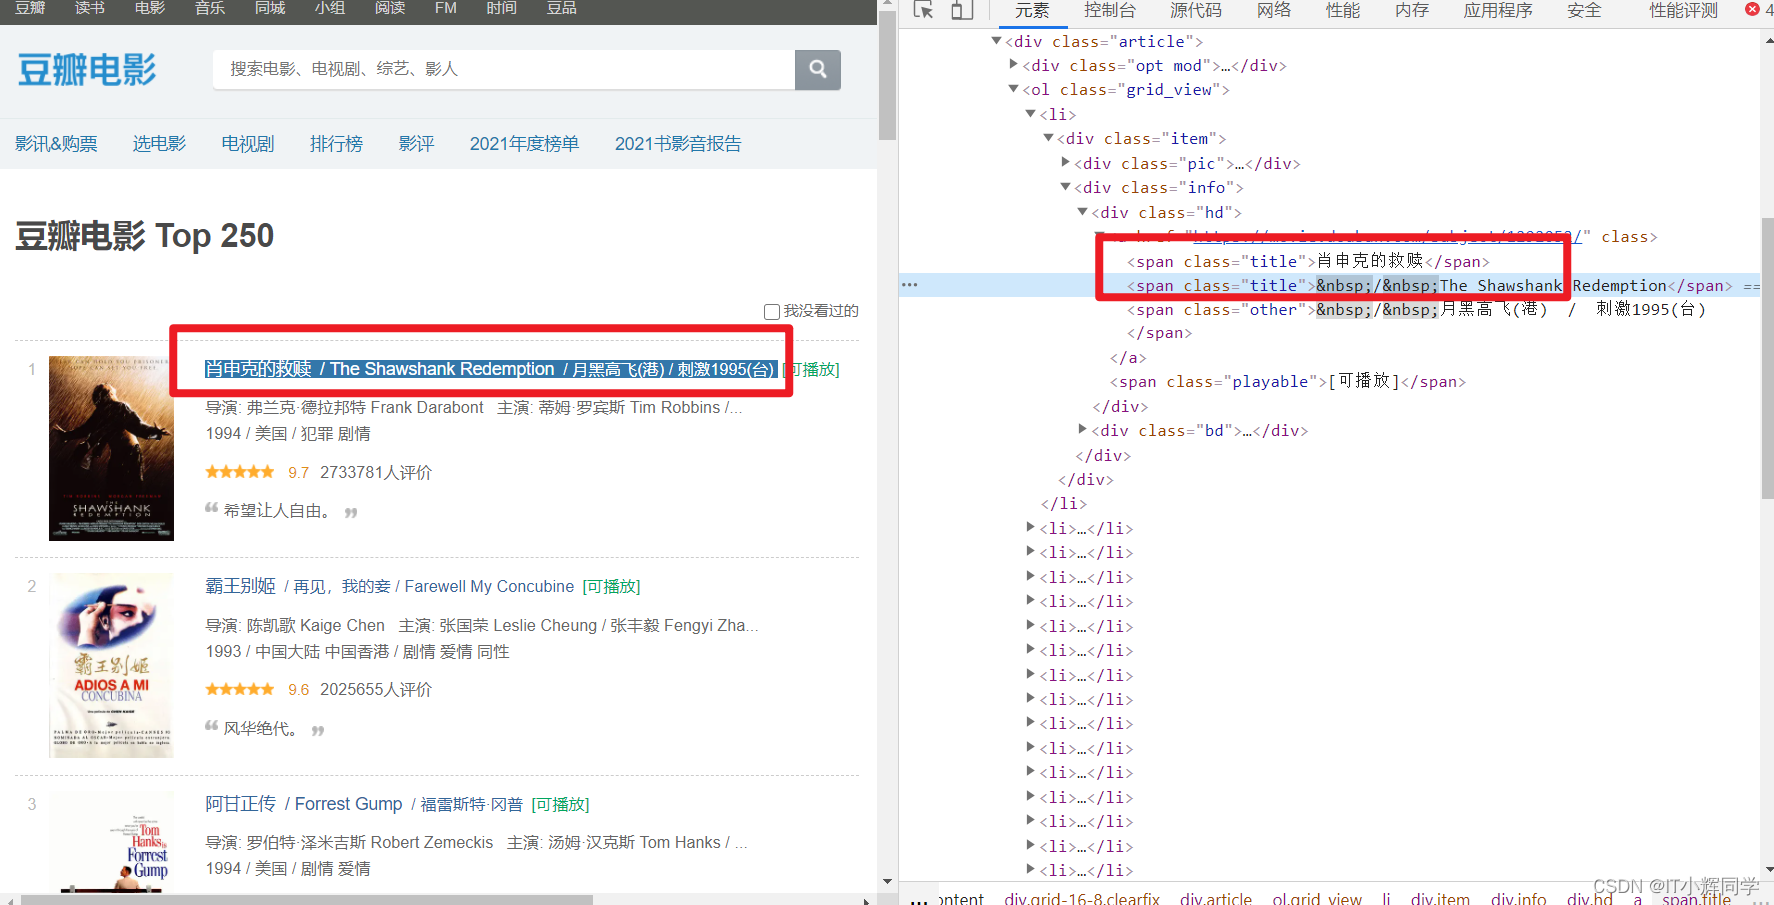Viewport: 1774px width, 905px height.
Task: Open the 性能 DevTools tab
Action: (1343, 10)
